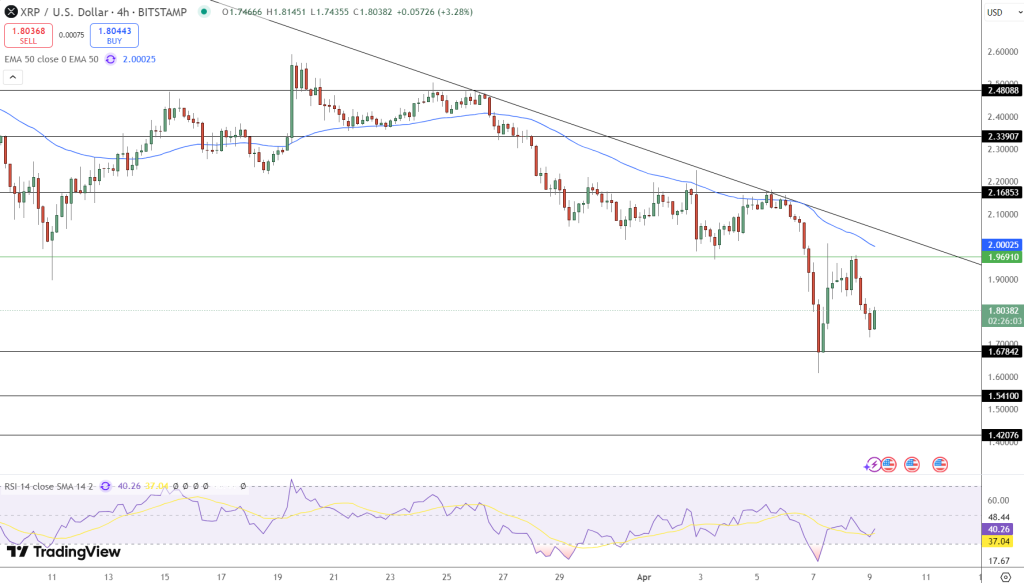Click the 1.42076 support level label
This screenshot has width=1024, height=583.
point(1002,435)
